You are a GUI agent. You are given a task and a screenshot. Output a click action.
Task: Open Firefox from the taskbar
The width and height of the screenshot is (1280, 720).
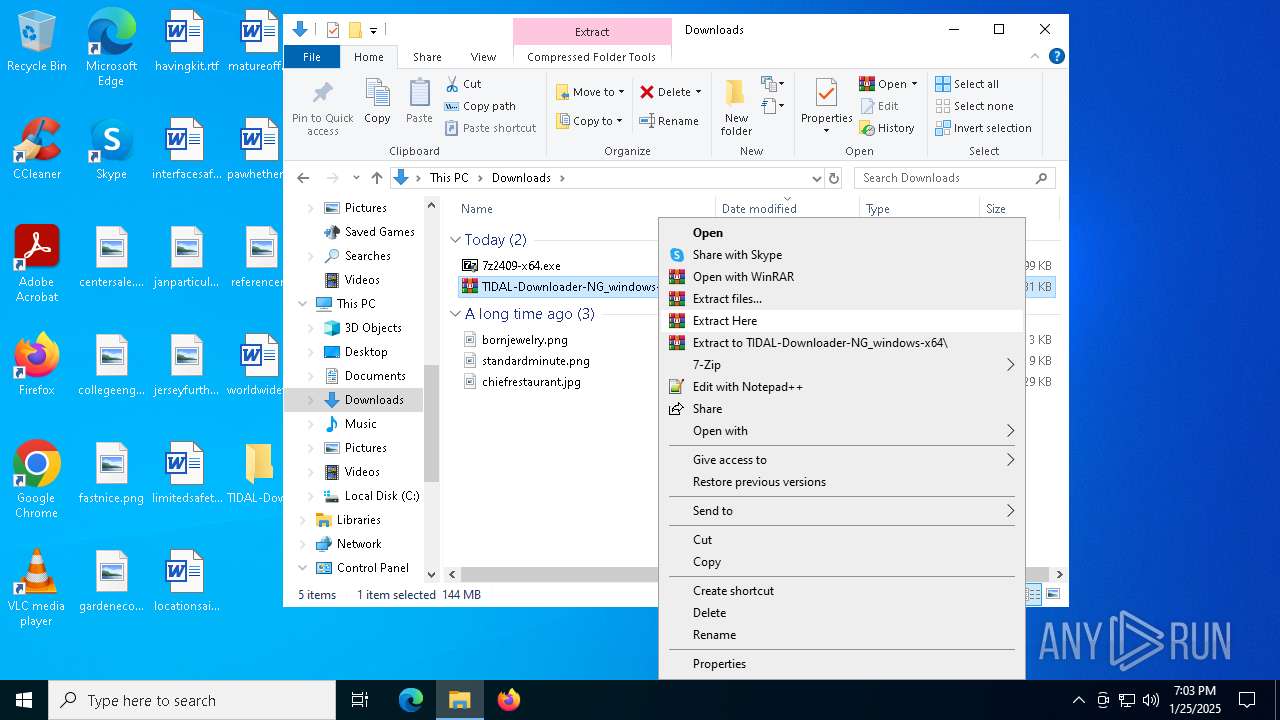pos(509,700)
